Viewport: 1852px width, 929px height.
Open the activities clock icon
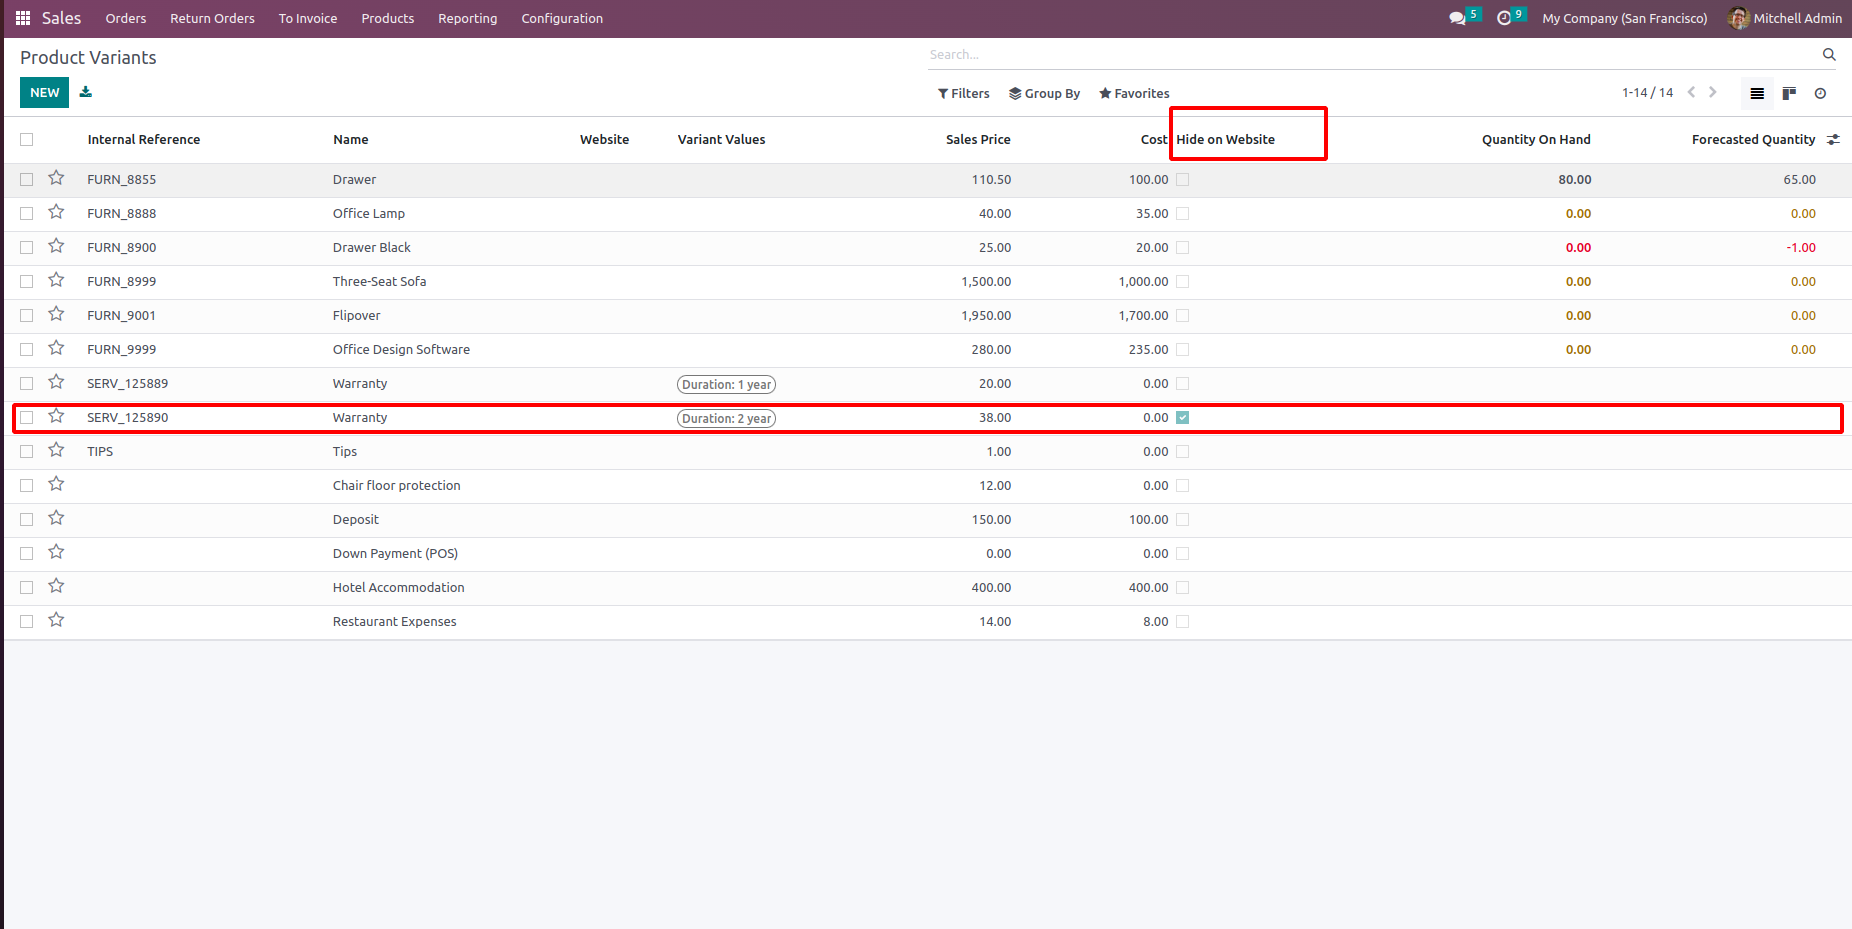tap(1504, 18)
